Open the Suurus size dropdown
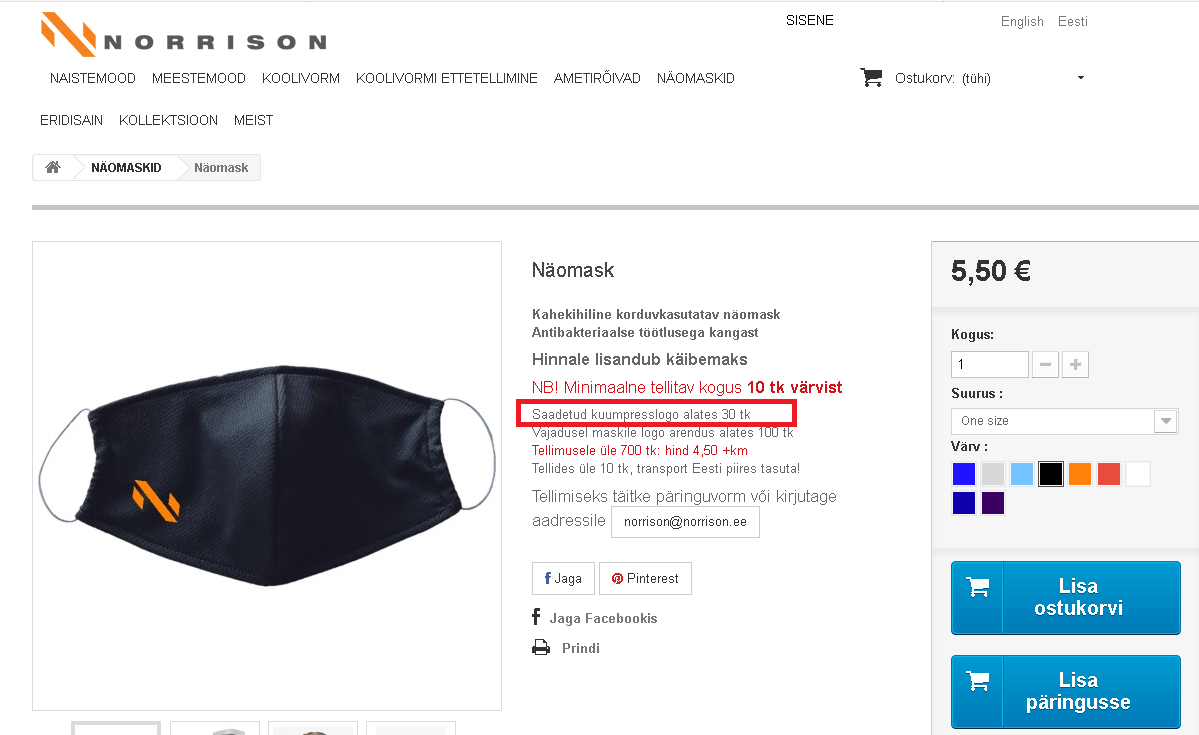 tap(1064, 421)
